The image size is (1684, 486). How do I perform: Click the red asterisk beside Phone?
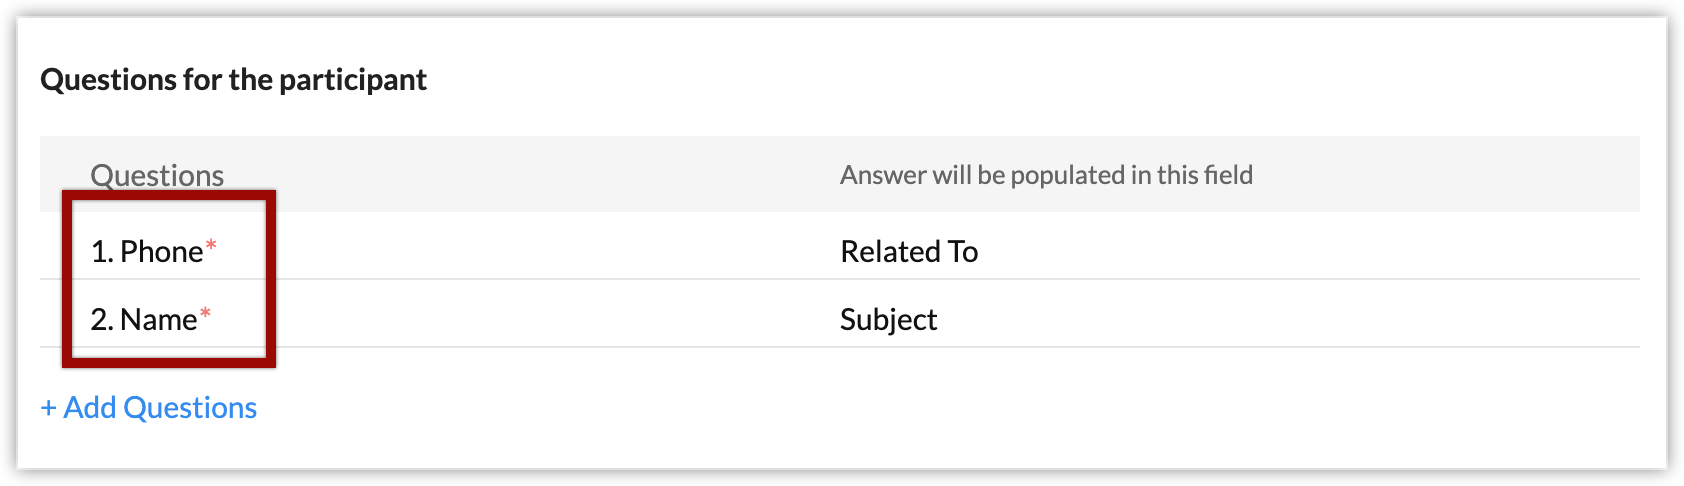click(211, 246)
